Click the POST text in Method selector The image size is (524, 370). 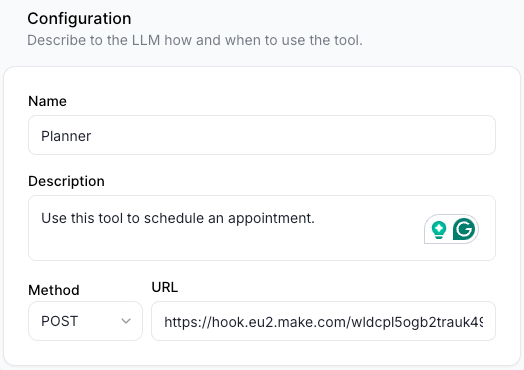click(x=59, y=321)
